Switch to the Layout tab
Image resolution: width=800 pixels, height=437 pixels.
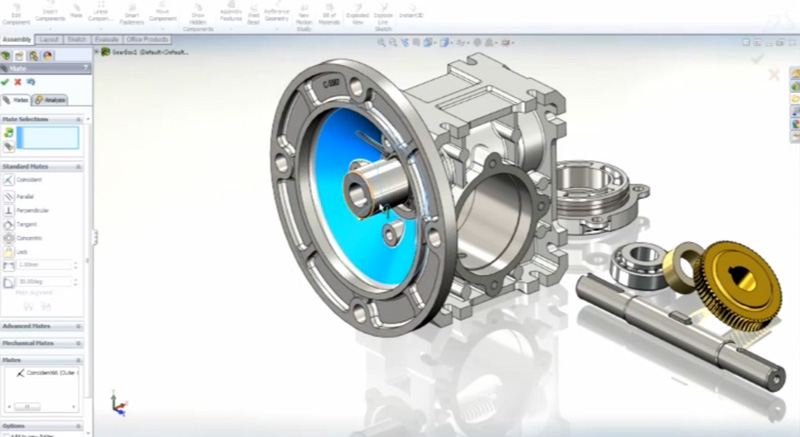tap(49, 39)
